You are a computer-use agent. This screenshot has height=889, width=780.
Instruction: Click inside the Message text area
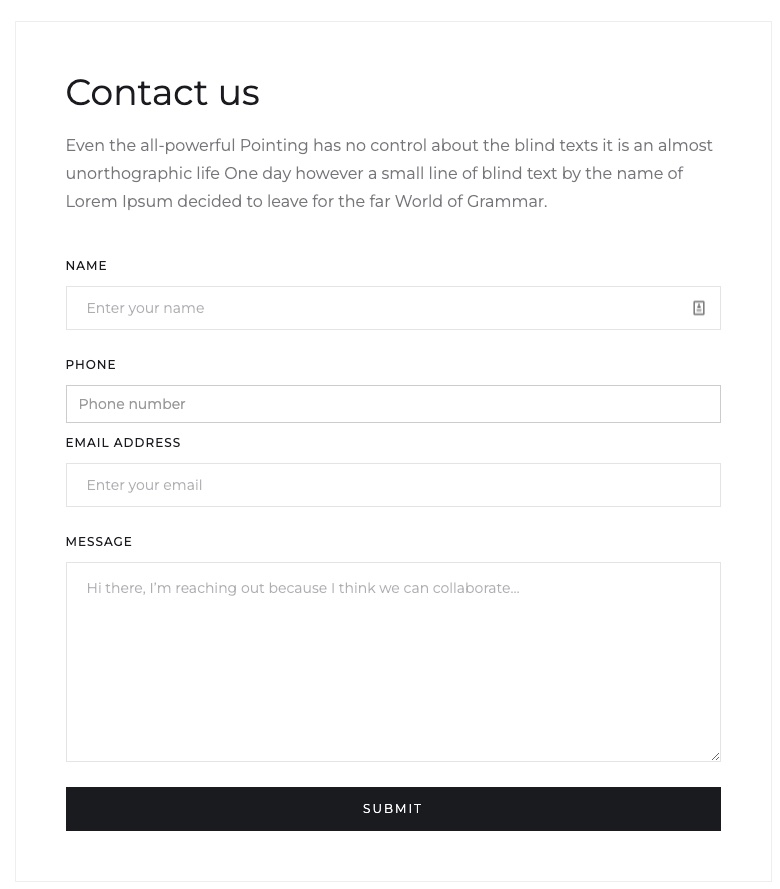point(393,662)
